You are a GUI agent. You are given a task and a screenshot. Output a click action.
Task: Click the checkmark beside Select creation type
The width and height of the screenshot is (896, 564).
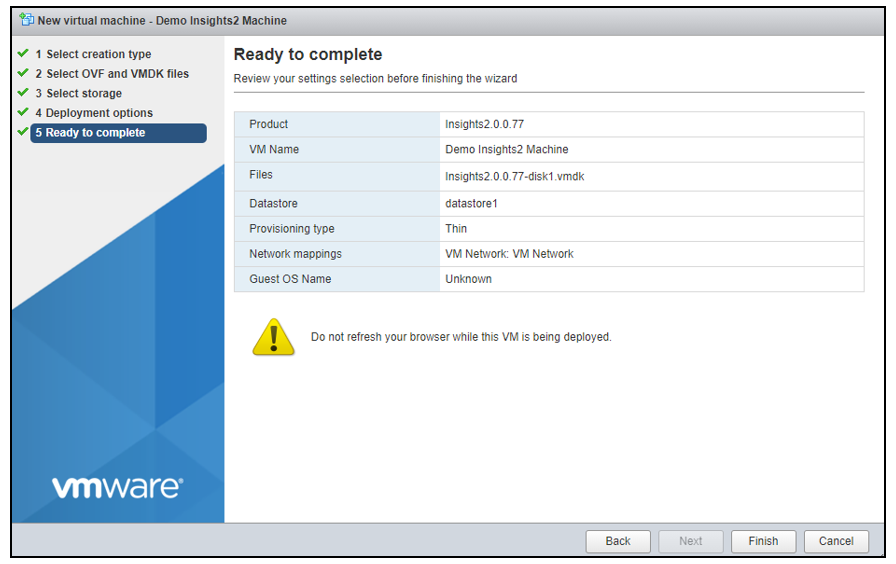point(23,53)
